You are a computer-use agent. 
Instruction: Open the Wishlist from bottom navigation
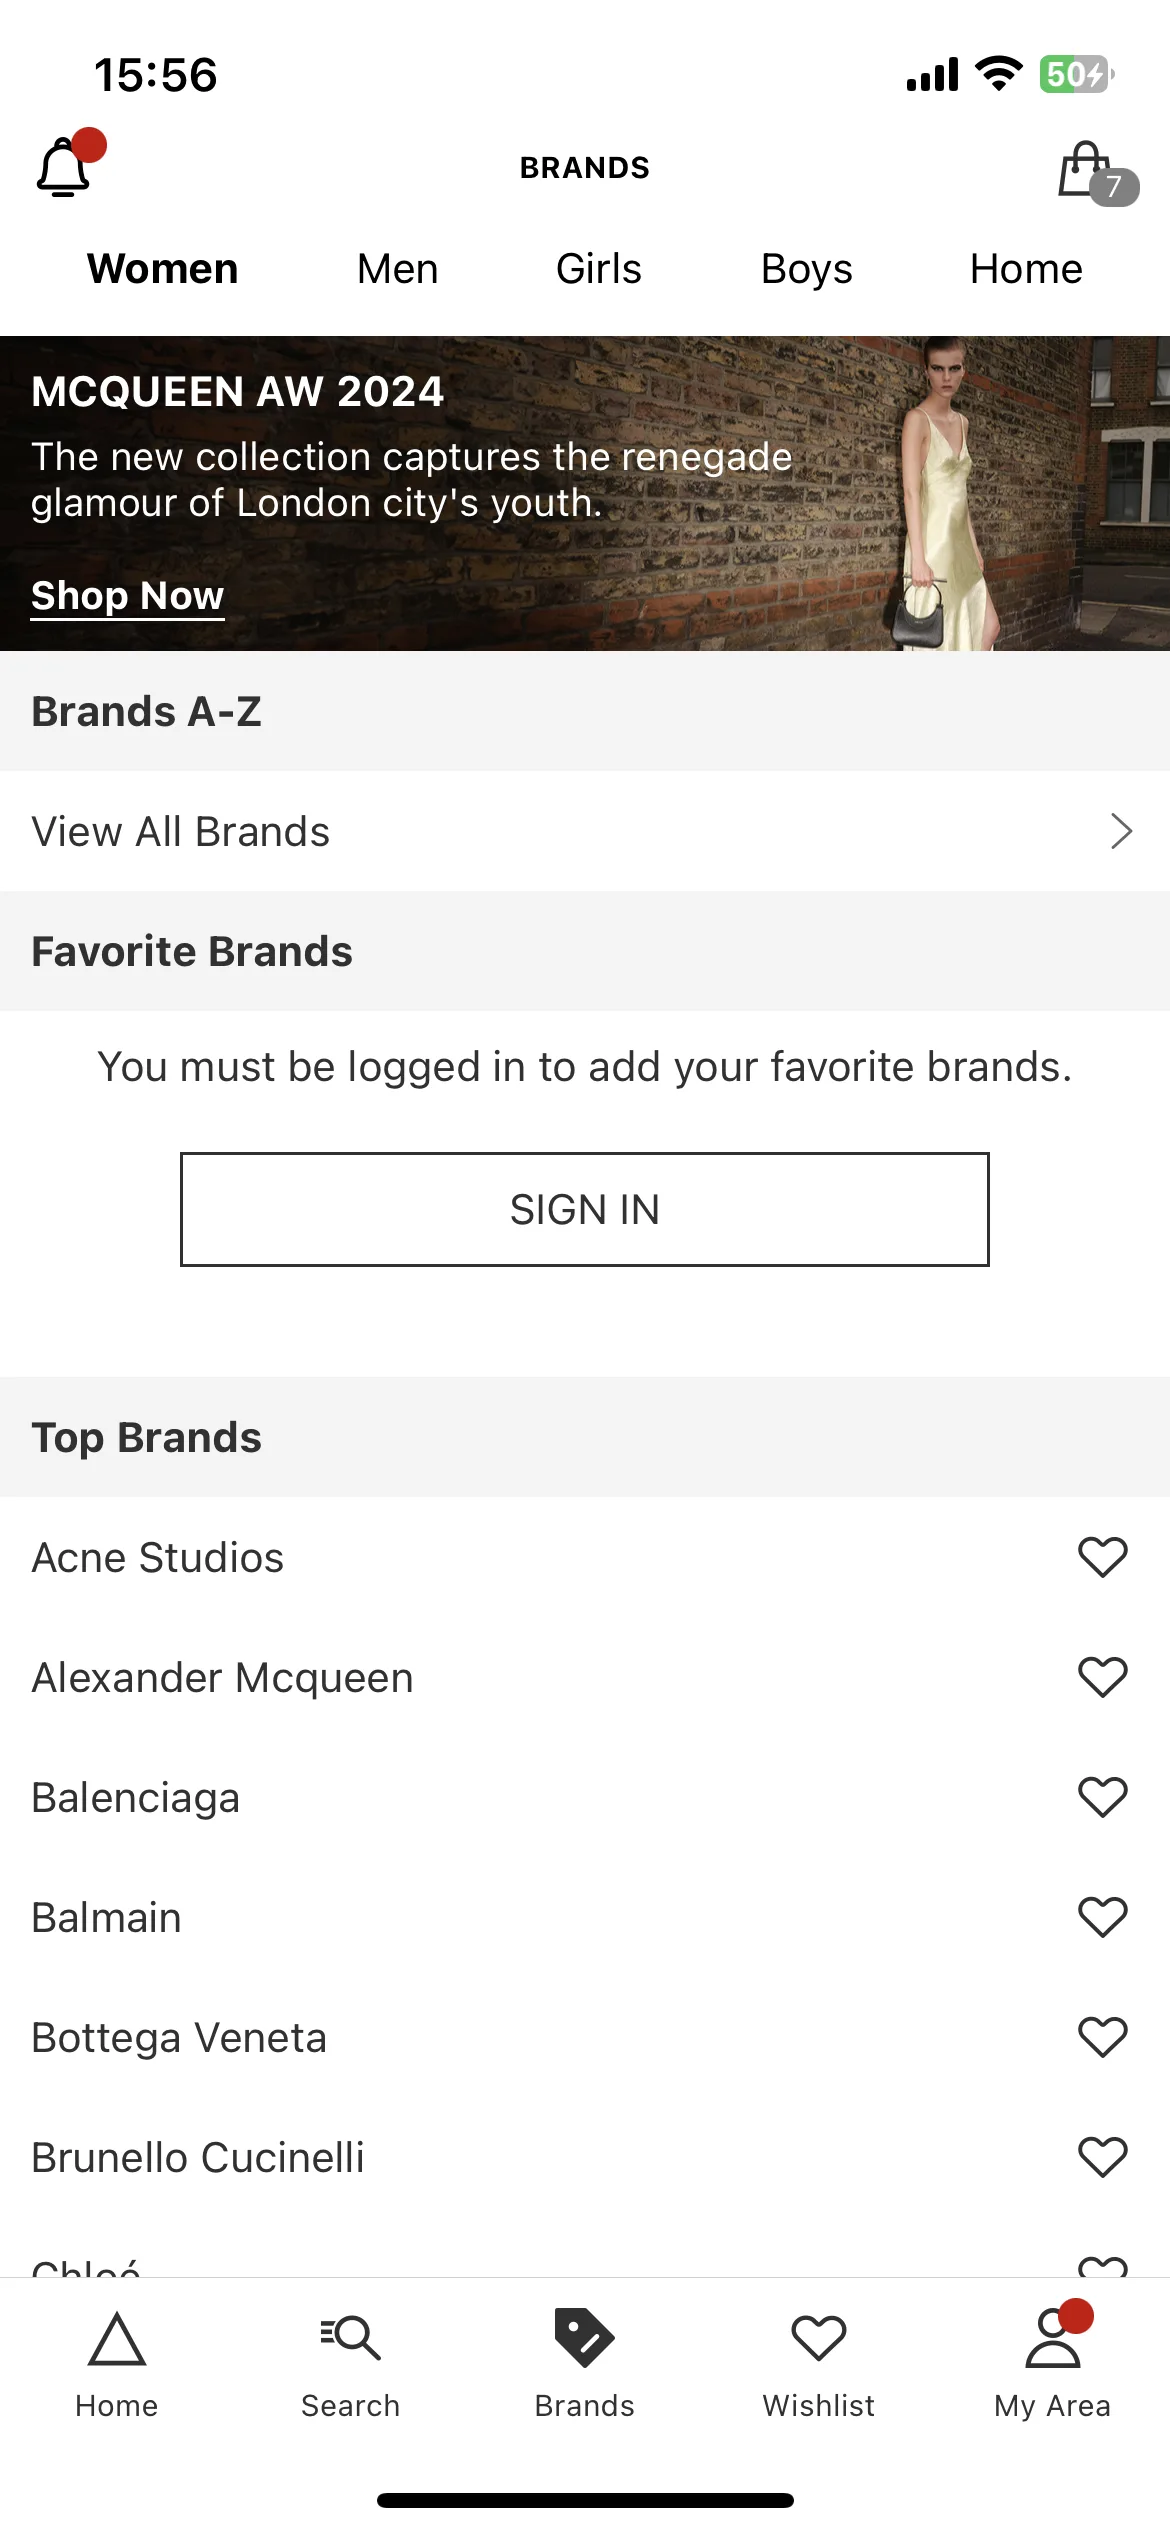click(819, 2365)
